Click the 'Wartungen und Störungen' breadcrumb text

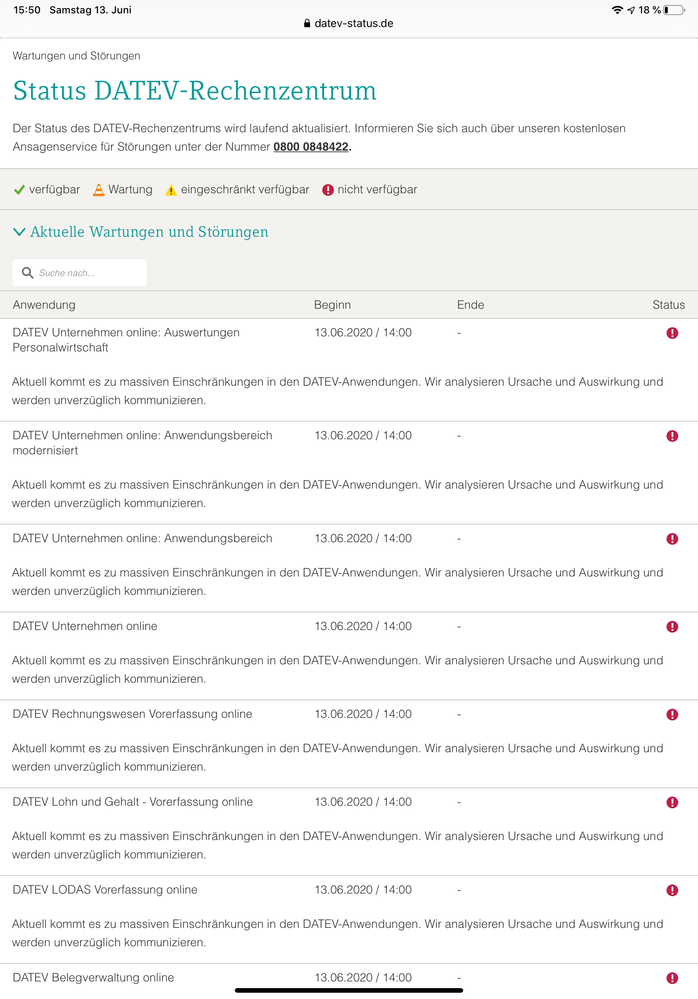tap(76, 56)
